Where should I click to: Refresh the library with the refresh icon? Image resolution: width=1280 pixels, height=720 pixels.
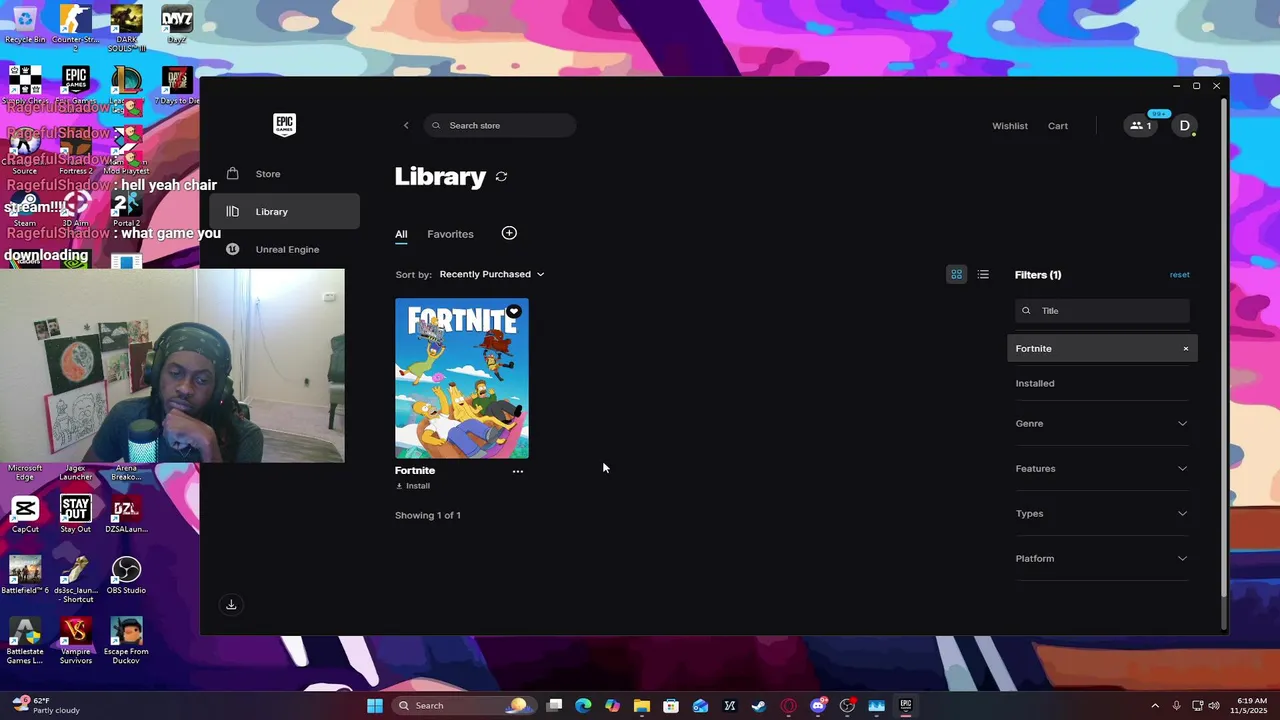click(501, 177)
